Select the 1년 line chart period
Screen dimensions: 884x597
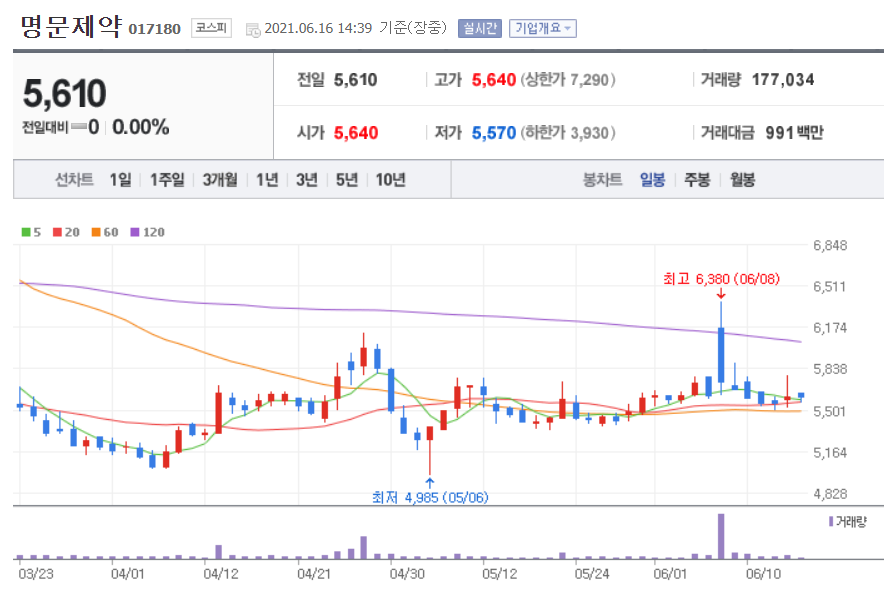(x=267, y=180)
